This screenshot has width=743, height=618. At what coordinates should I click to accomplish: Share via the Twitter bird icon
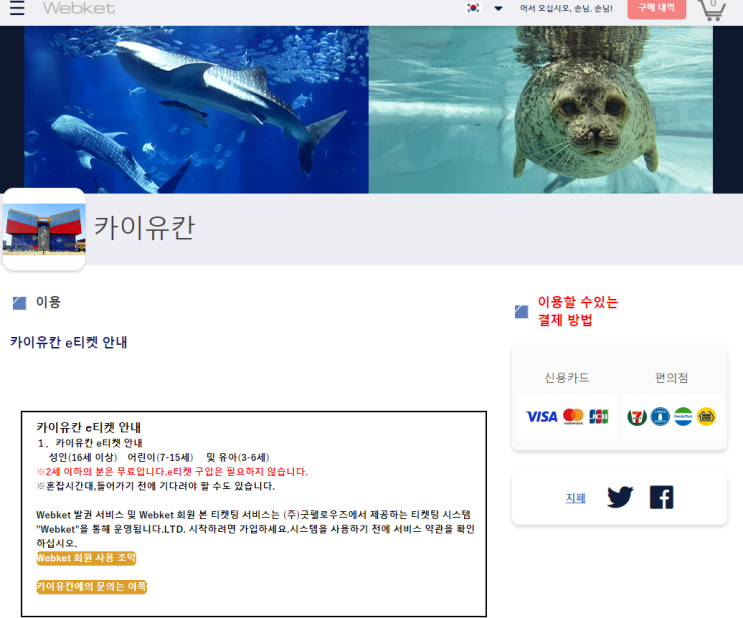point(620,497)
